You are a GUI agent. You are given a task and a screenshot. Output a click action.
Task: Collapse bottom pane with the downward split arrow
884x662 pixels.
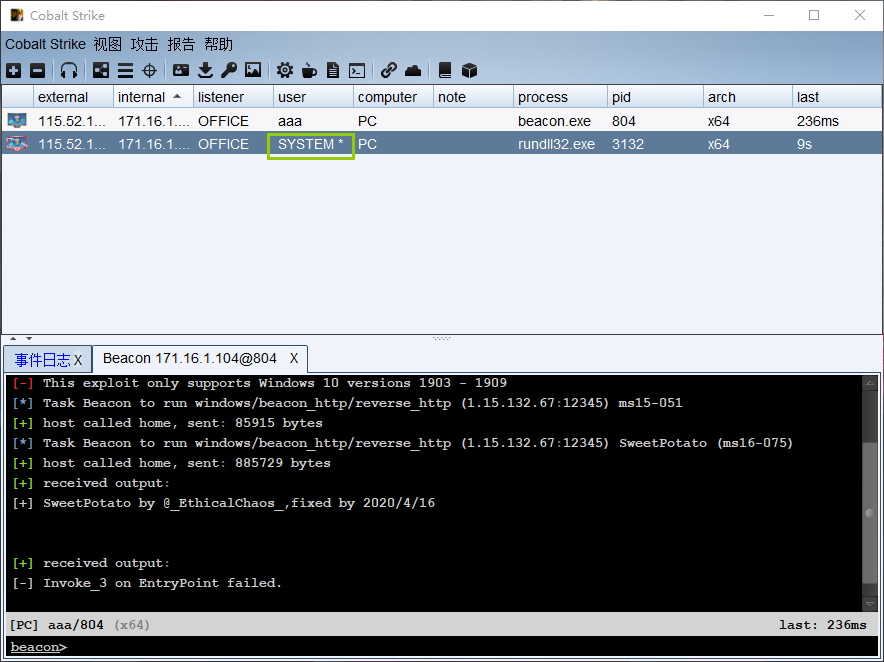(29, 338)
